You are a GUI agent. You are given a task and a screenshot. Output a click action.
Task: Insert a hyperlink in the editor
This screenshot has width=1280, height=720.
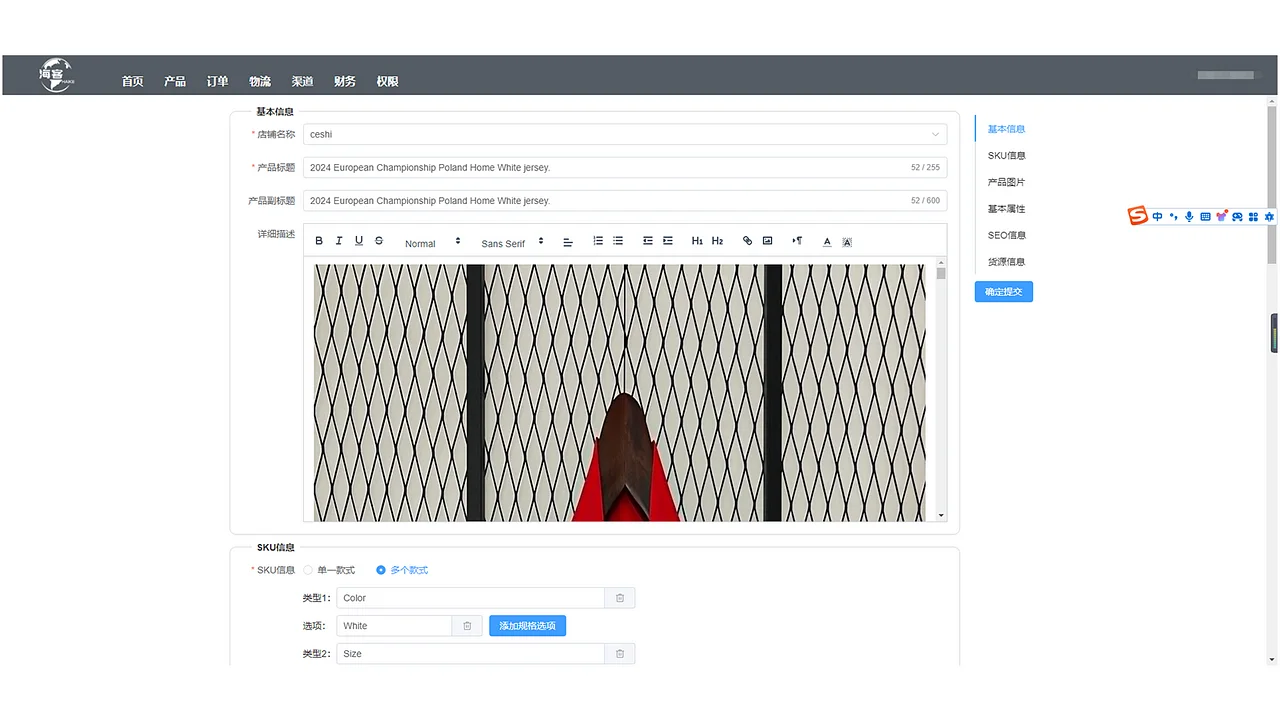point(747,240)
